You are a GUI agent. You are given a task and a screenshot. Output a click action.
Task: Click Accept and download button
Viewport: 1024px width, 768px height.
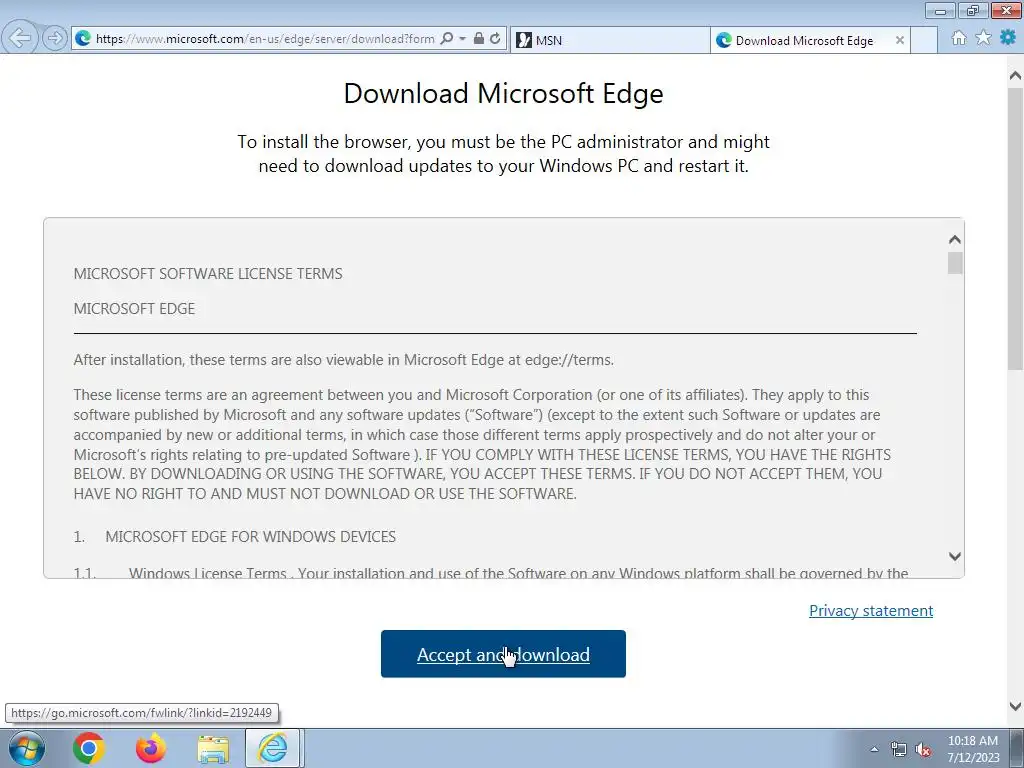(x=503, y=654)
